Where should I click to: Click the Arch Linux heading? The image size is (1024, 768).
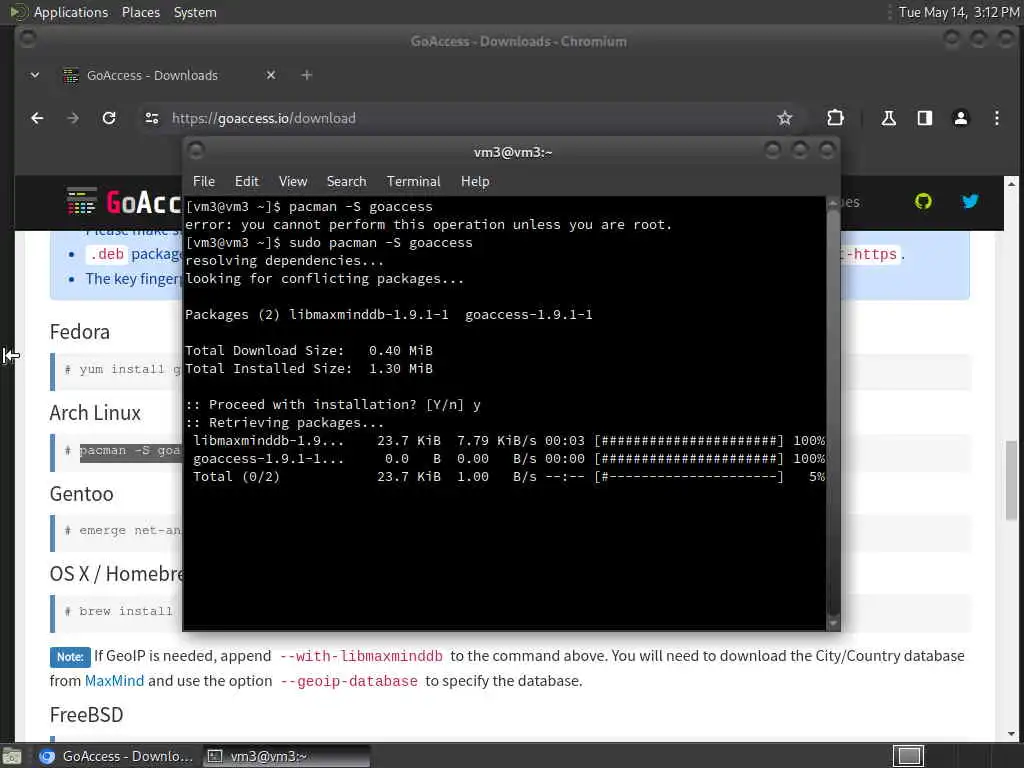95,413
